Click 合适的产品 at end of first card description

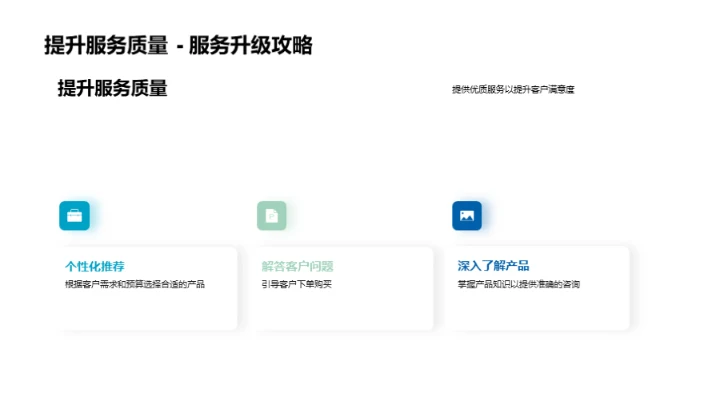pyautogui.click(x=183, y=285)
